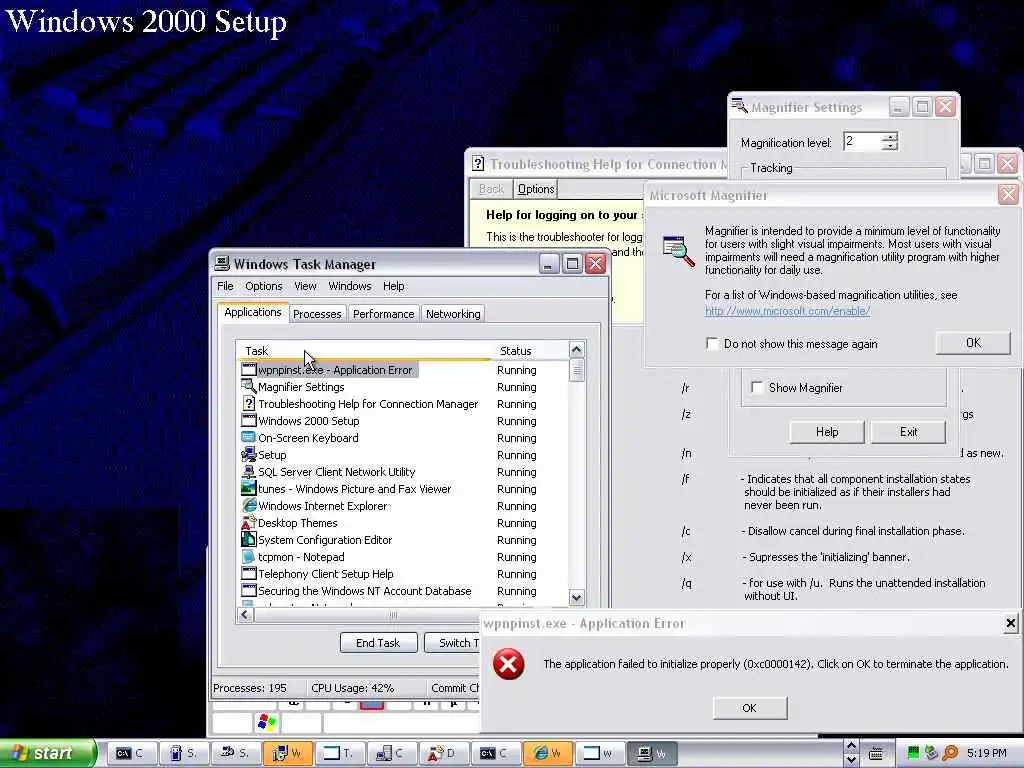The width and height of the screenshot is (1024, 768).
Task: Open the Options menu in Task Manager
Action: [264, 286]
